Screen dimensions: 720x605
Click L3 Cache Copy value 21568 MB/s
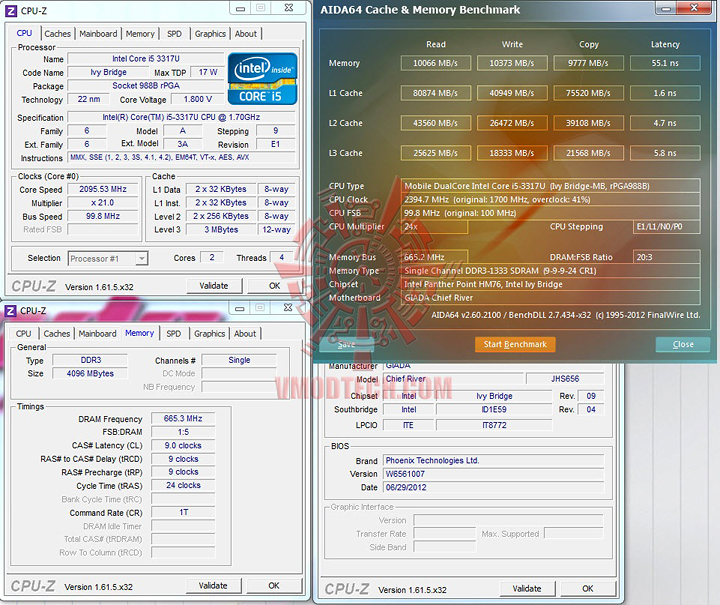[x=588, y=153]
